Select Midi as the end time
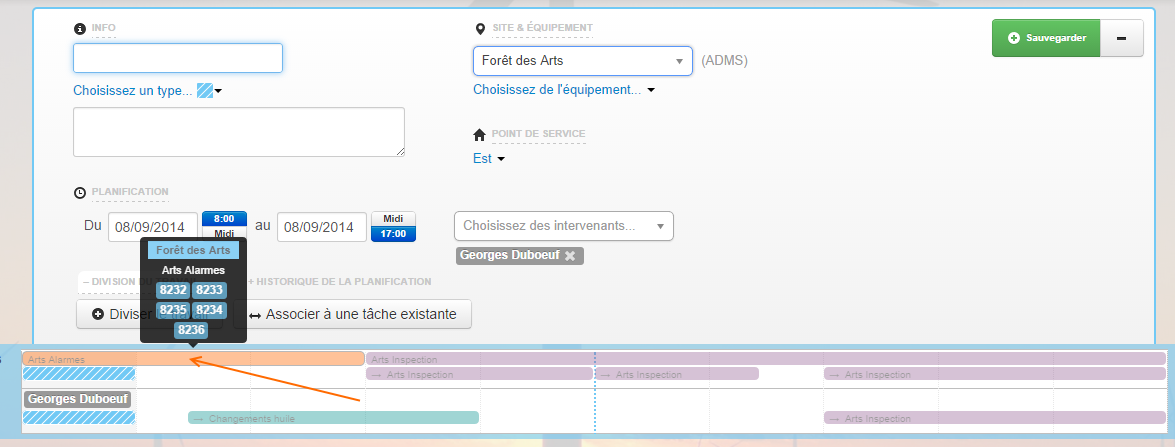This screenshot has width=1175, height=447. tap(393, 219)
